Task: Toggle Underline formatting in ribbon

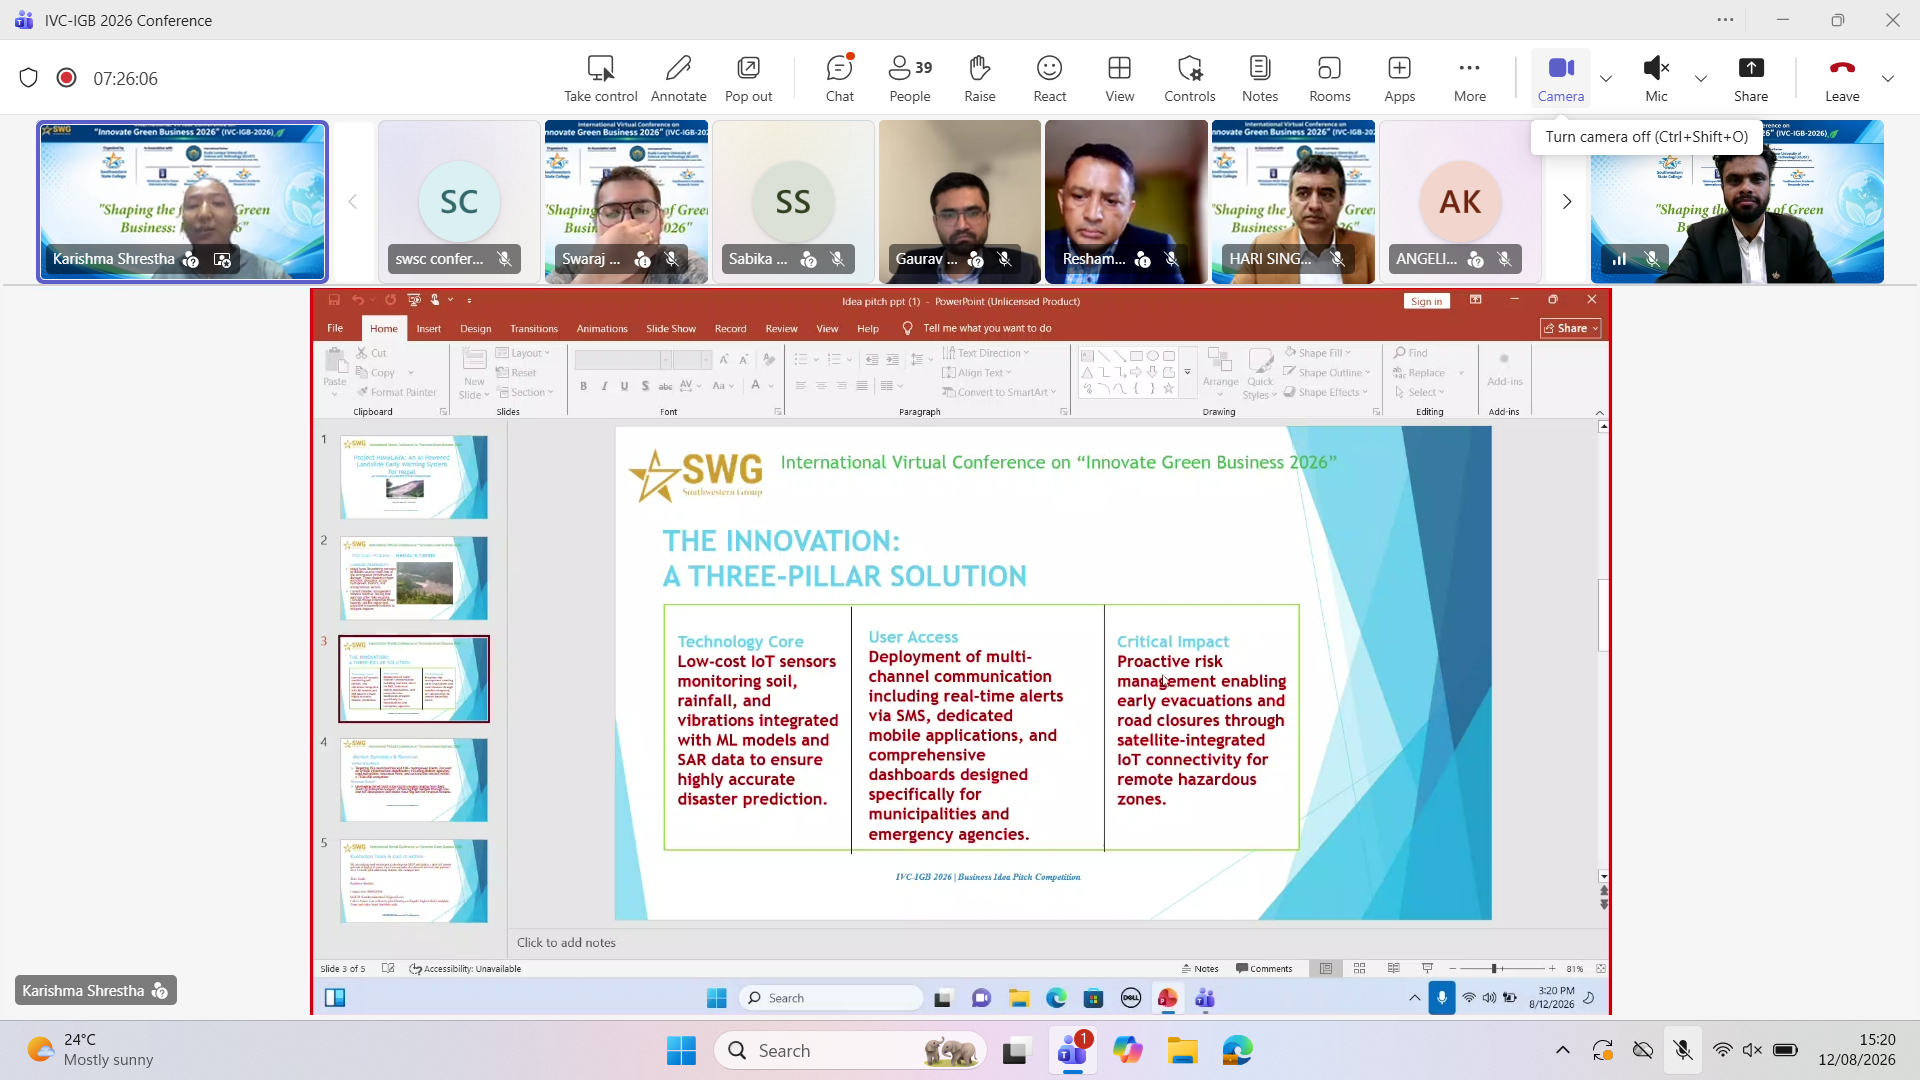Action: coord(624,386)
